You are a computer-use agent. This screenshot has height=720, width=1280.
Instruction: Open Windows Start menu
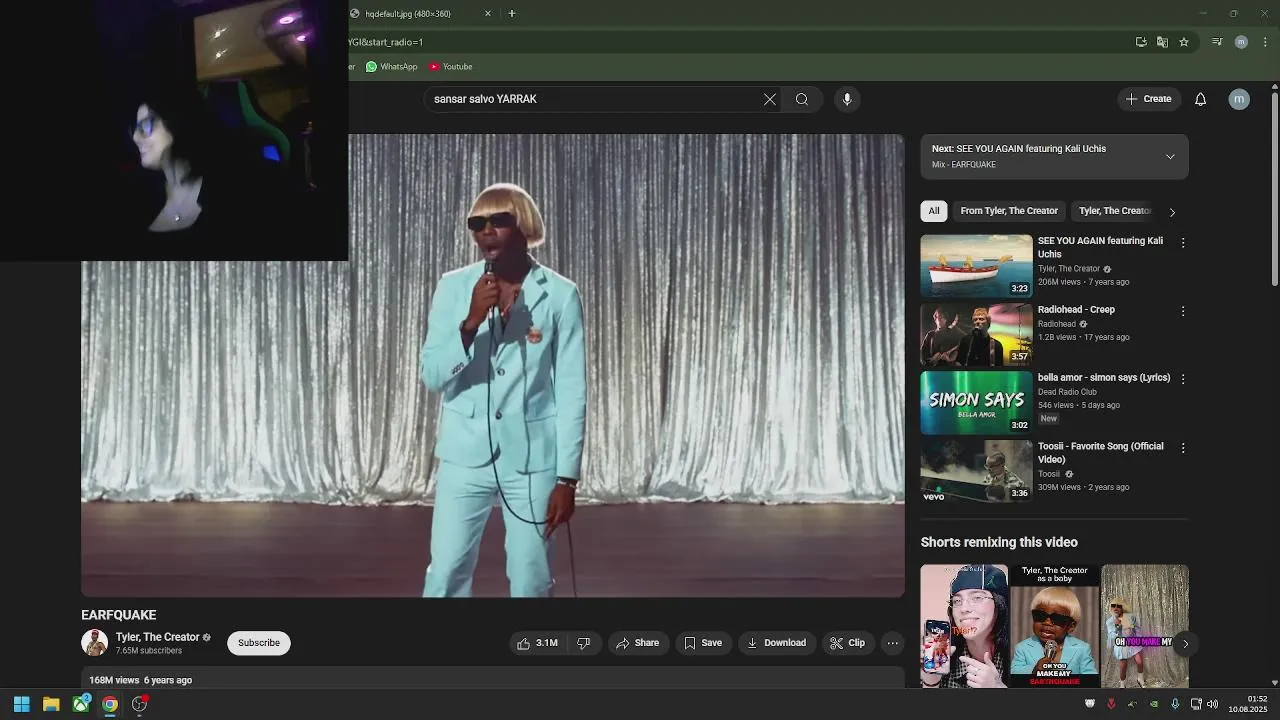(21, 704)
